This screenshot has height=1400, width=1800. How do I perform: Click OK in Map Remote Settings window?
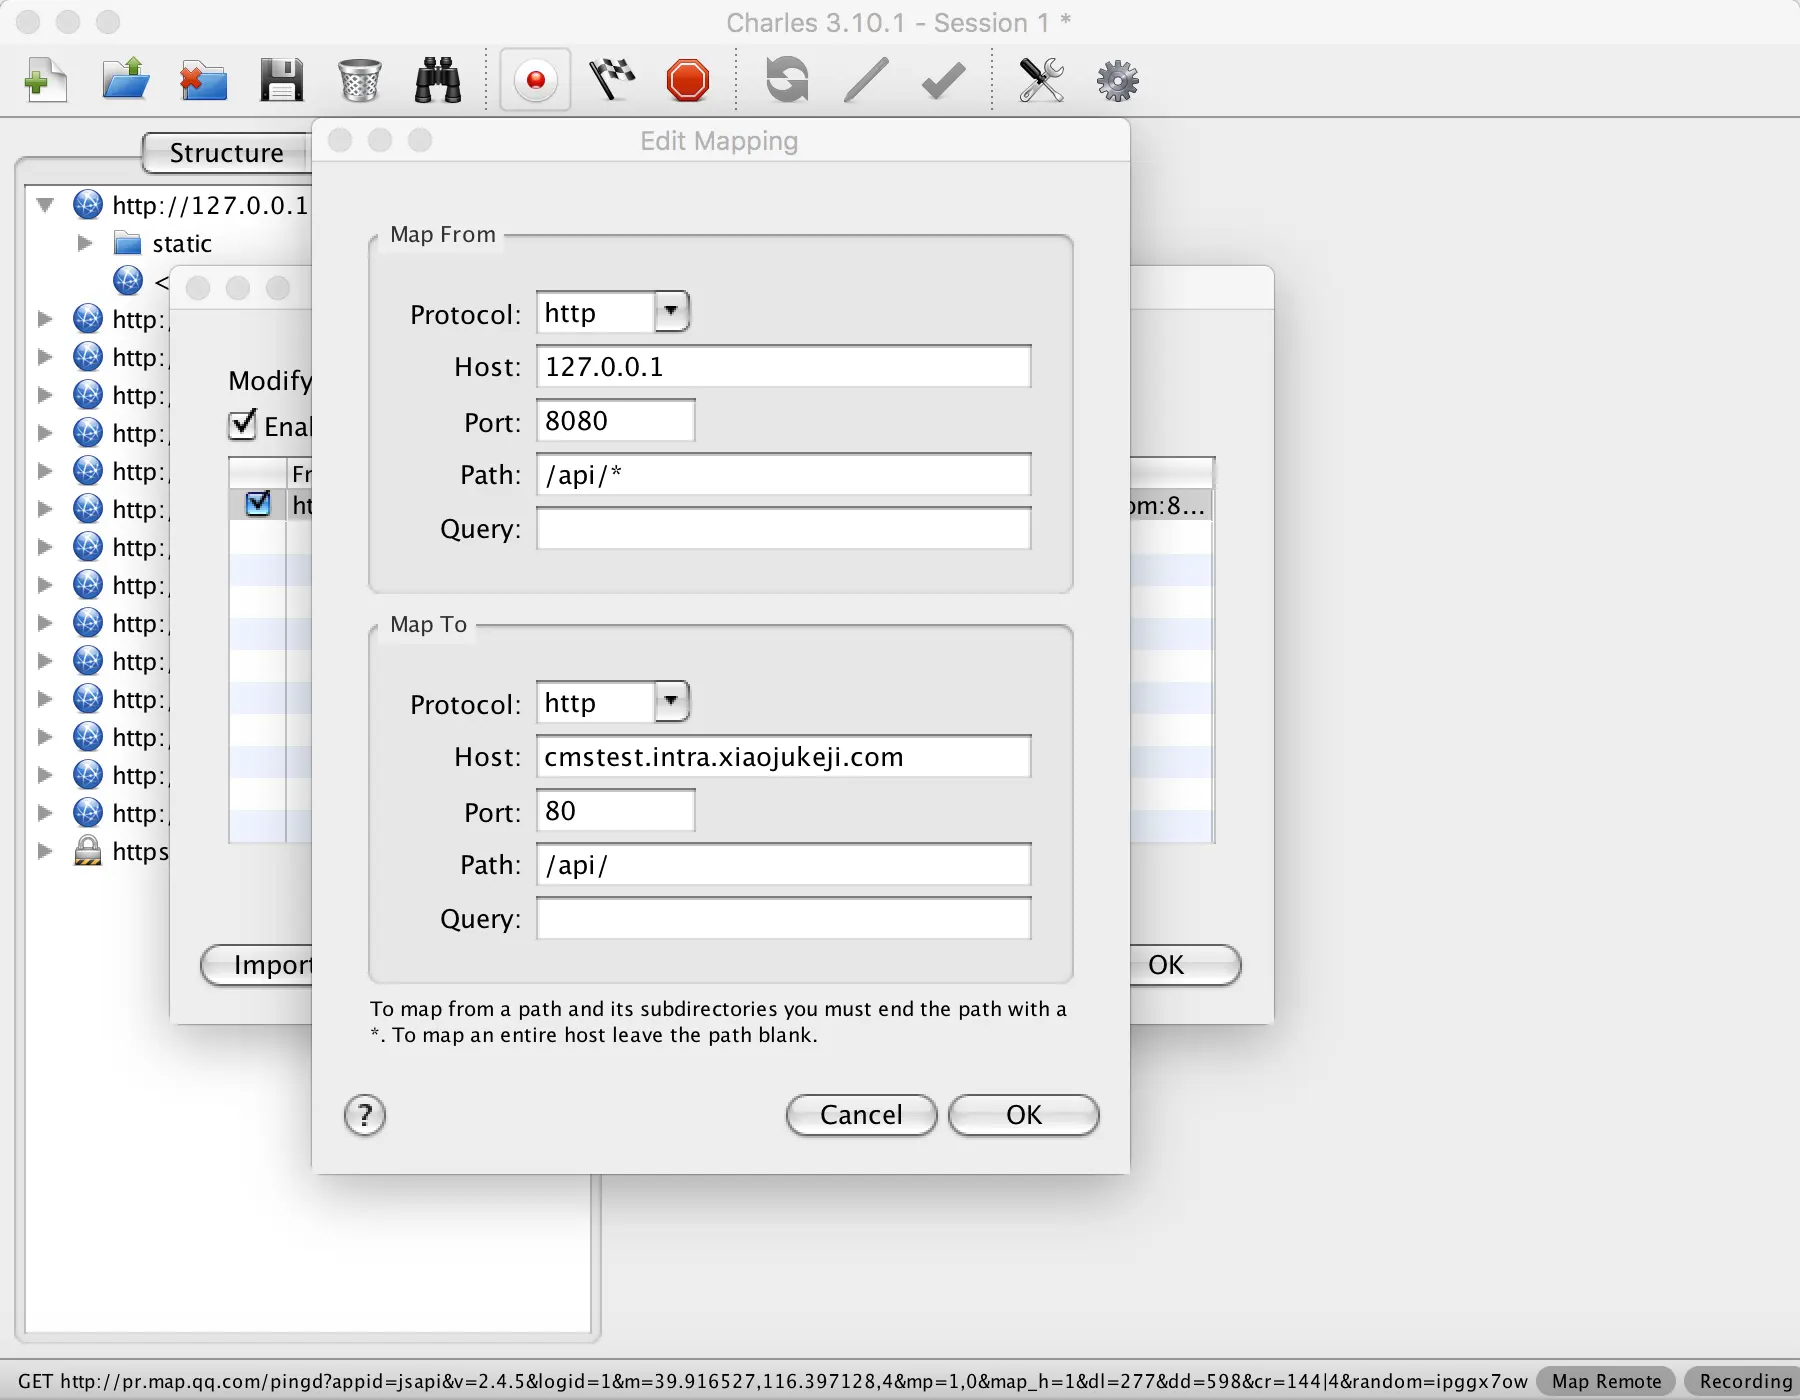pos(1186,965)
